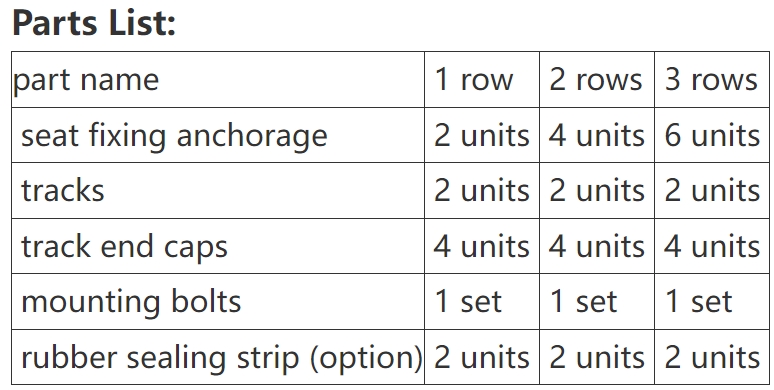
Task: Select the tracks row label
Action: click(x=218, y=191)
